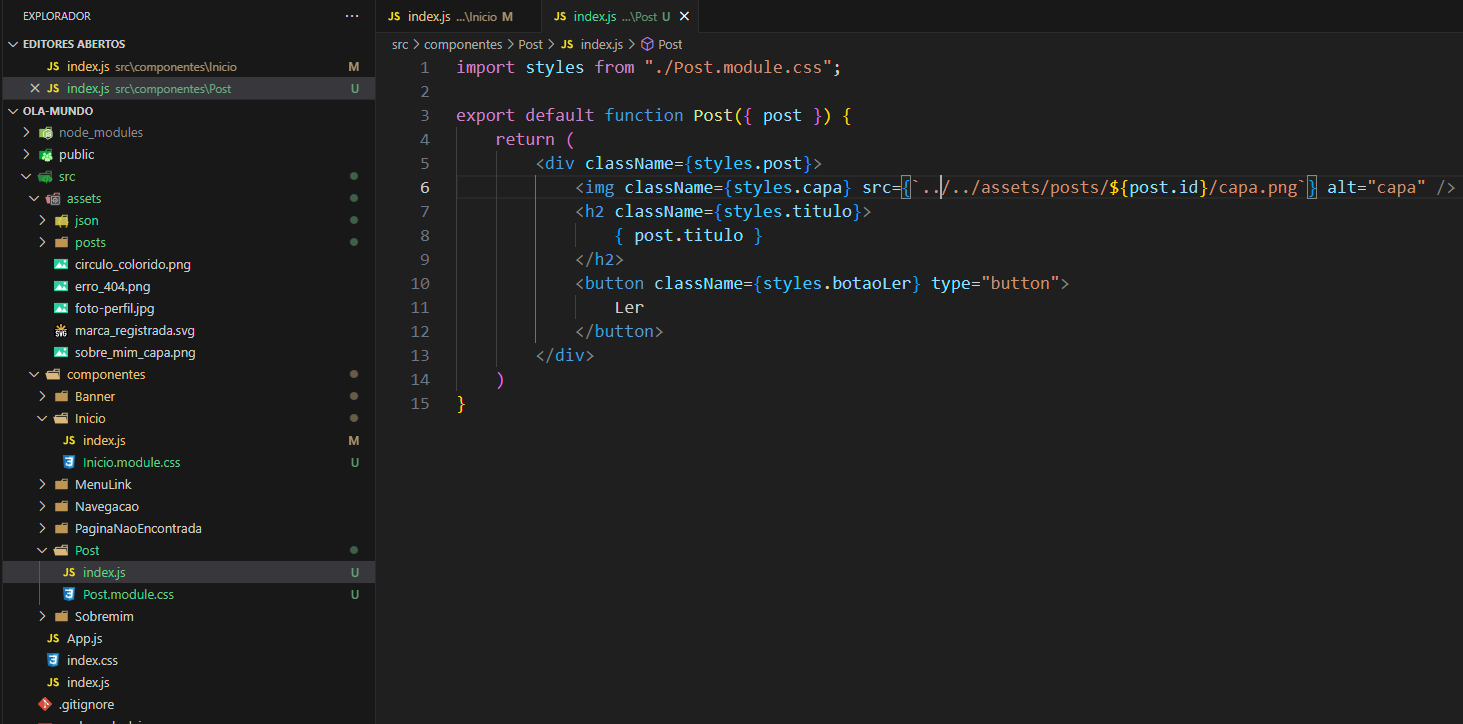Expand the Navegacao folder chevron
Viewport: 1463px width, 724px height.
[x=43, y=506]
